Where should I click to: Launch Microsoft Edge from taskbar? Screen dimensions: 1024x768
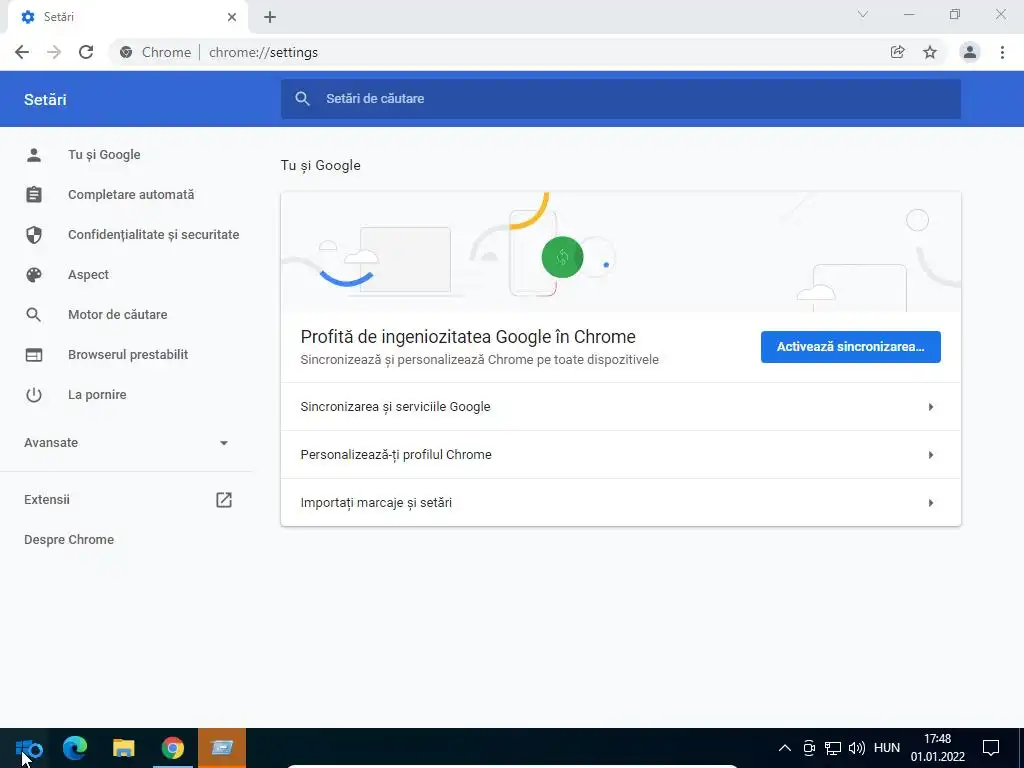[75, 748]
